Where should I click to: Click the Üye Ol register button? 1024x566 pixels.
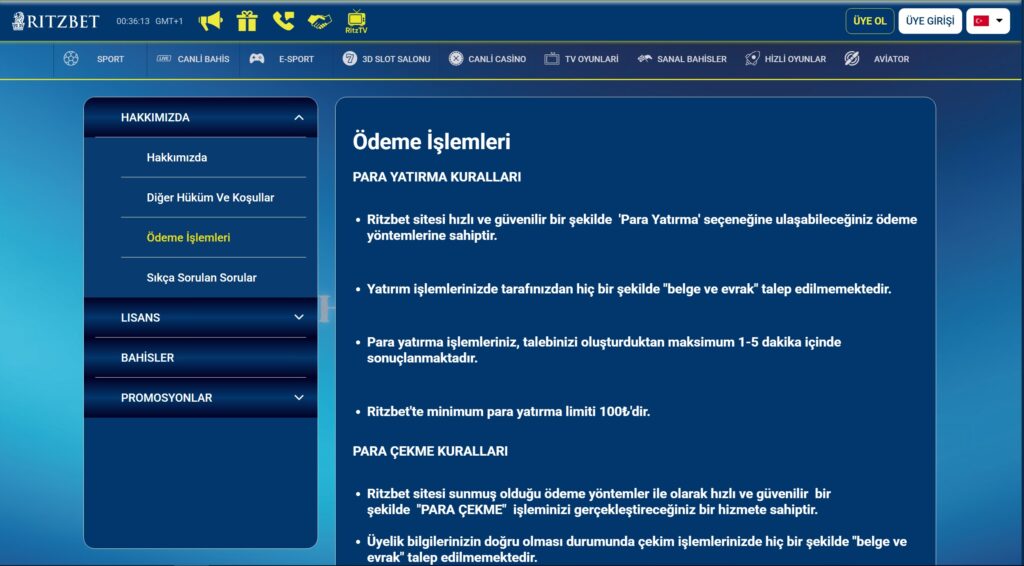tap(870, 21)
